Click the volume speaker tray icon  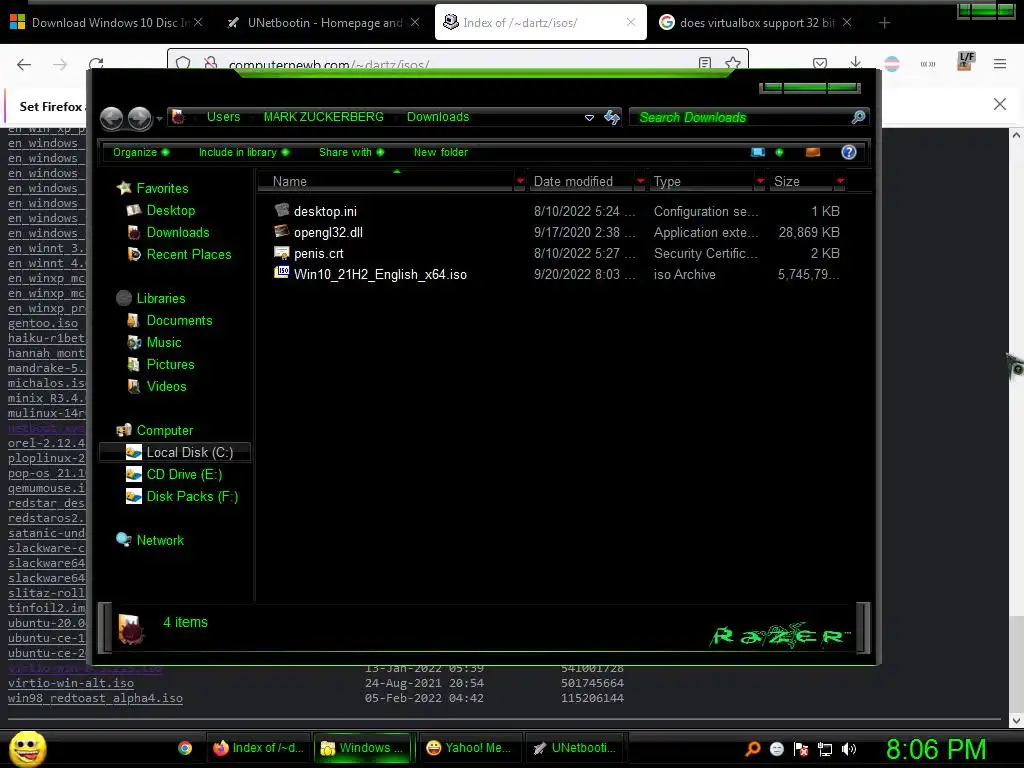click(849, 749)
